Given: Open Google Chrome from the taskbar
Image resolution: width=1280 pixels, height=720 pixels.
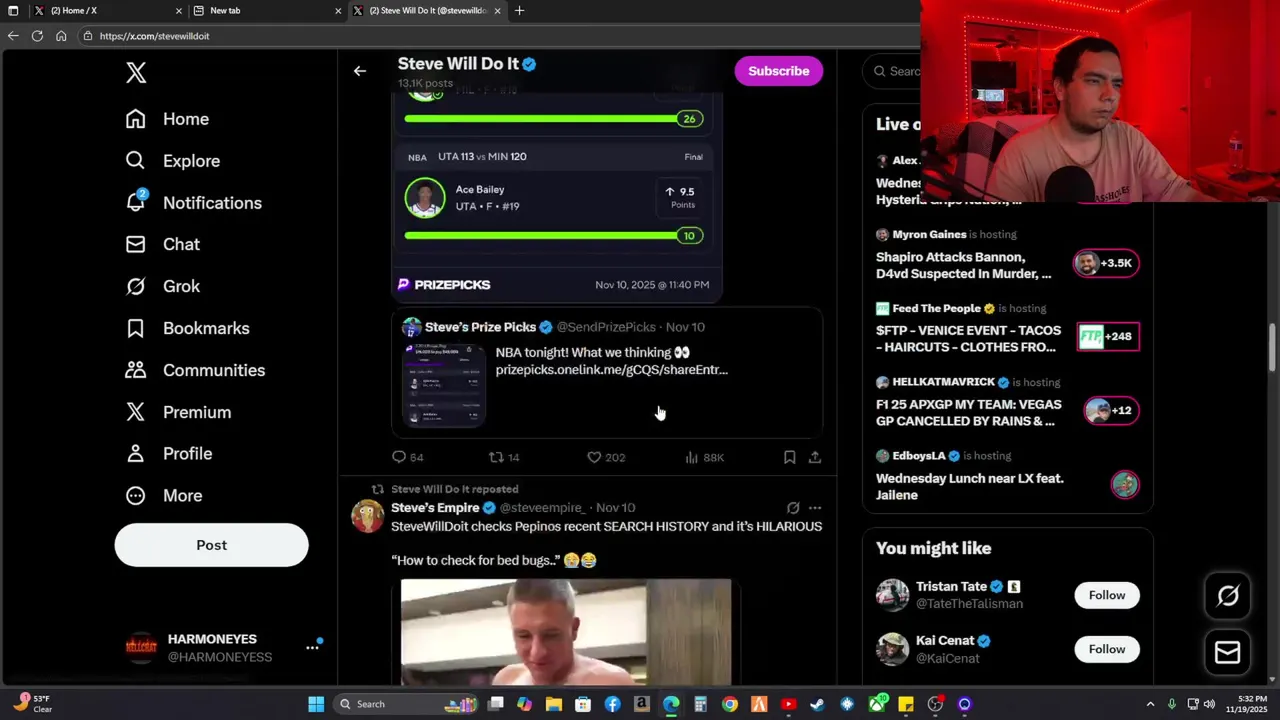Looking at the screenshot, I should 730,704.
